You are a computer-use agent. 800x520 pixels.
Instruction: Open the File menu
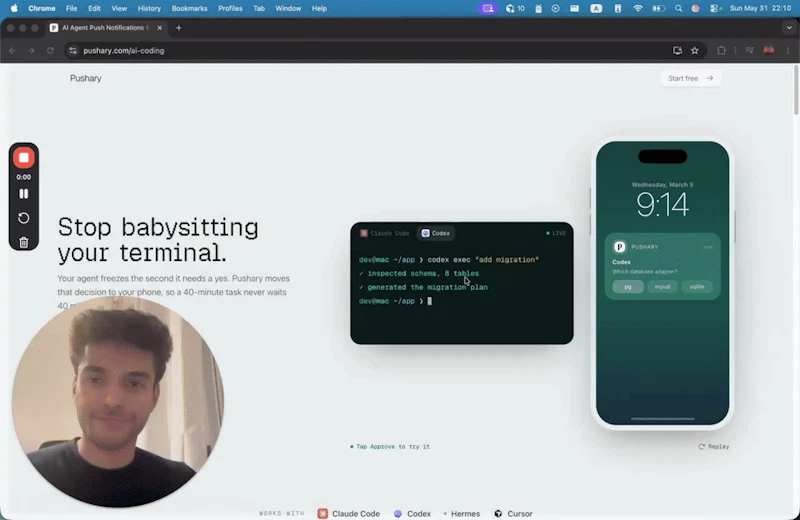point(71,8)
